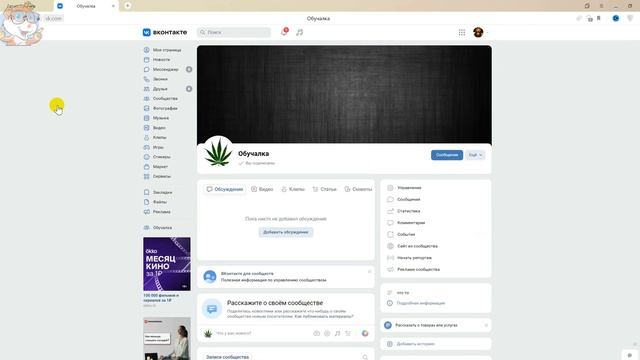Click the Стикеры sidebar icon

147,157
